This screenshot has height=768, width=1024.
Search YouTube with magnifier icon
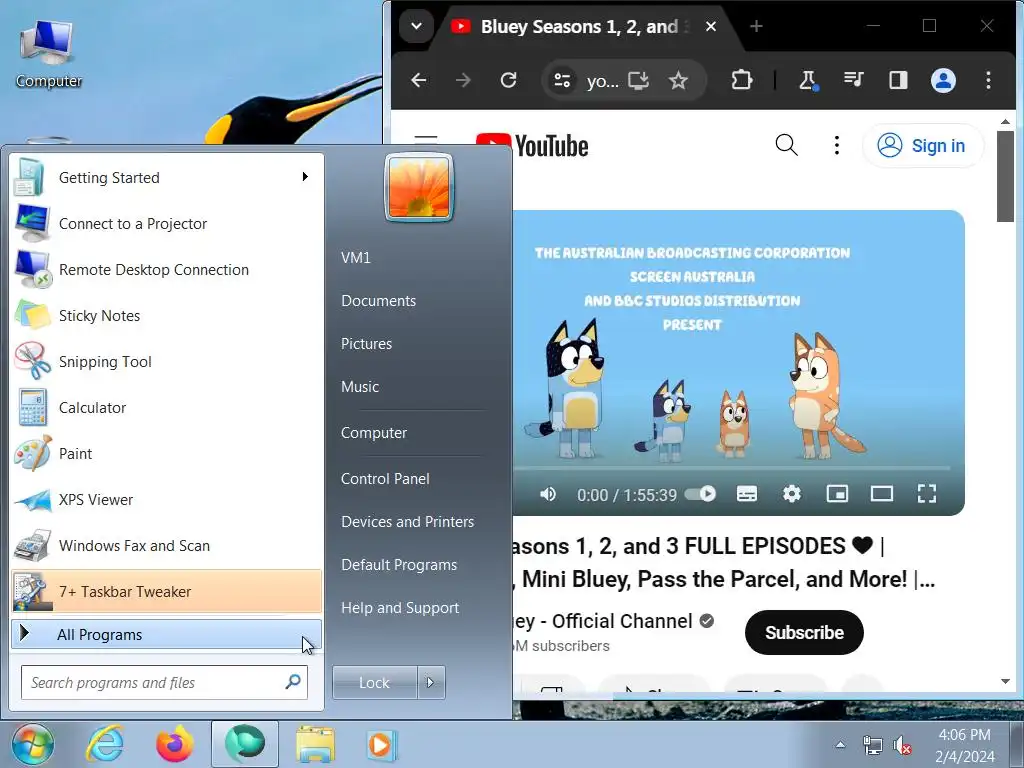[x=786, y=145]
